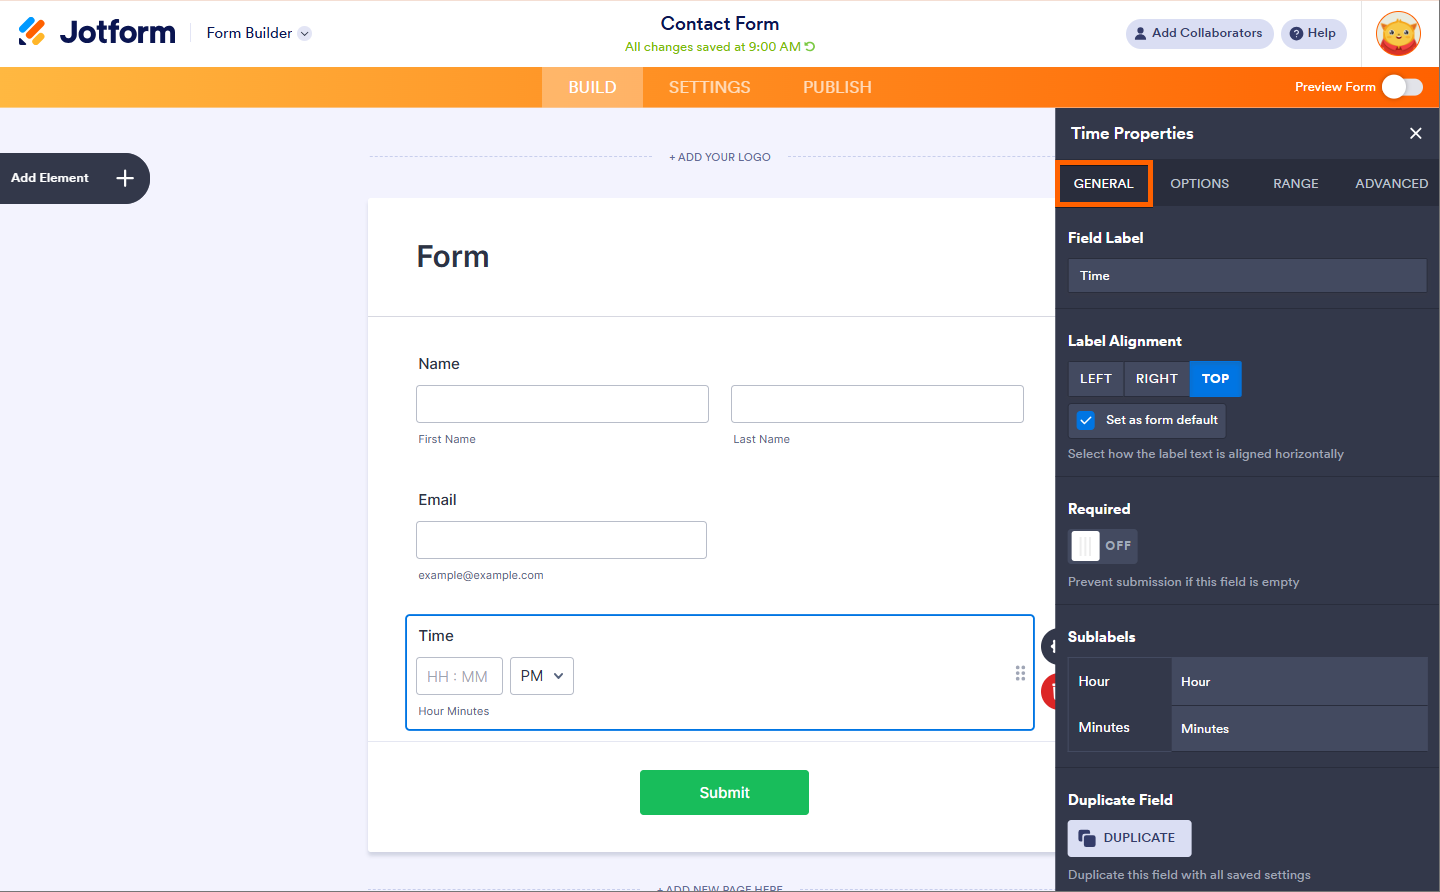The image size is (1440, 892).
Task: Open the SETTINGS tab
Action: coord(709,87)
